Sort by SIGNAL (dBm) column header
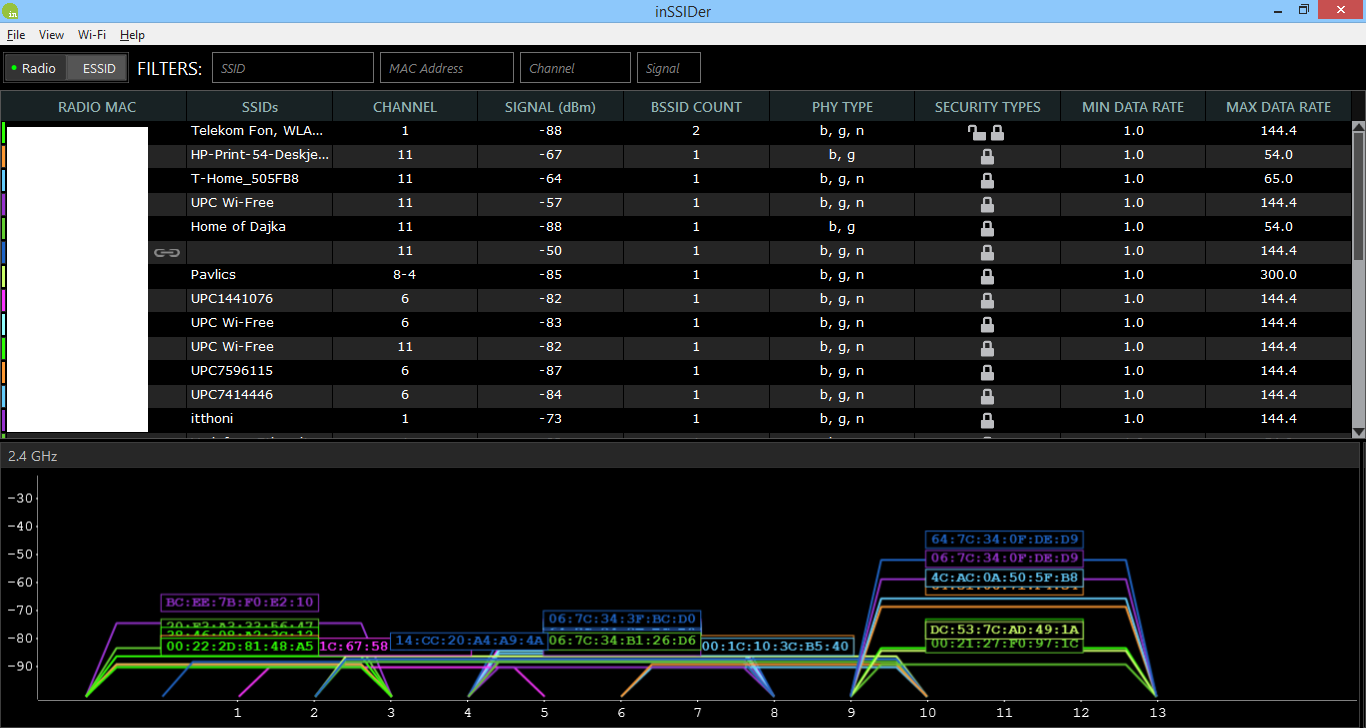The height and width of the screenshot is (728, 1366). [x=550, y=107]
